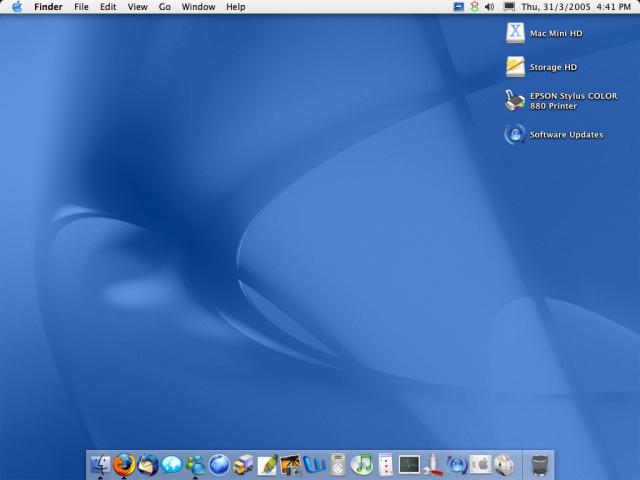Image resolution: width=640 pixels, height=480 pixels.
Task: Click the red and green status menu icon
Action: 474,7
